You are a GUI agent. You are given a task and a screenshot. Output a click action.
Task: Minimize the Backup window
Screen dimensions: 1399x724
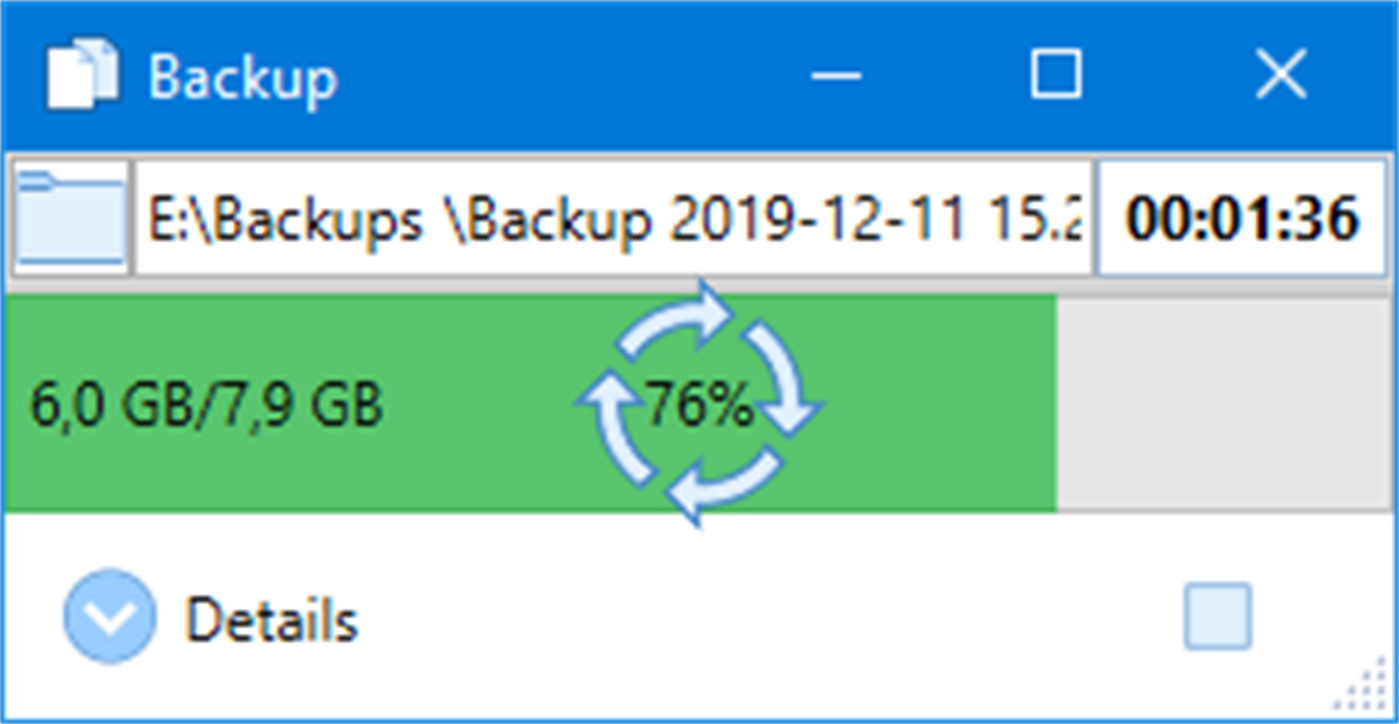(x=836, y=77)
